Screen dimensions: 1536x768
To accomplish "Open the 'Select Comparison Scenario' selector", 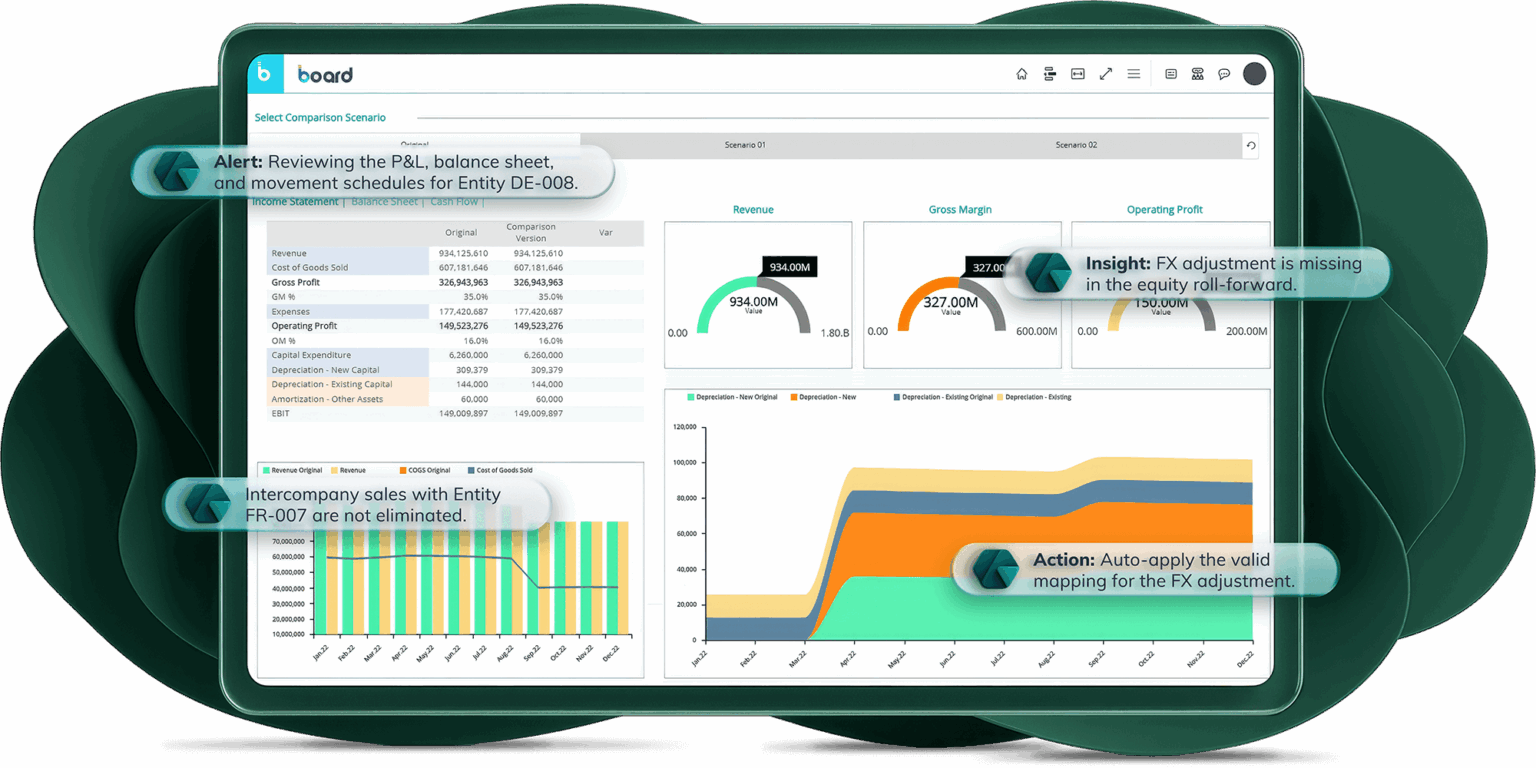I will click(x=320, y=117).
